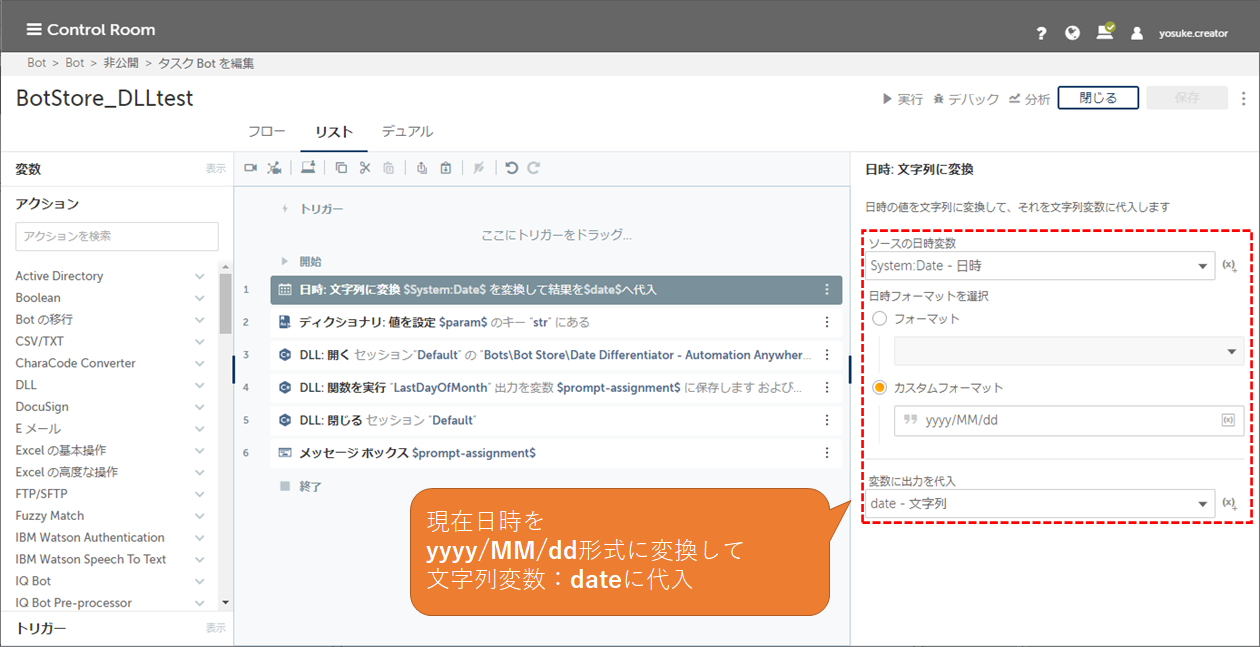Cut selected action with scissors icon
This screenshot has width=1260, height=647.
[365, 168]
